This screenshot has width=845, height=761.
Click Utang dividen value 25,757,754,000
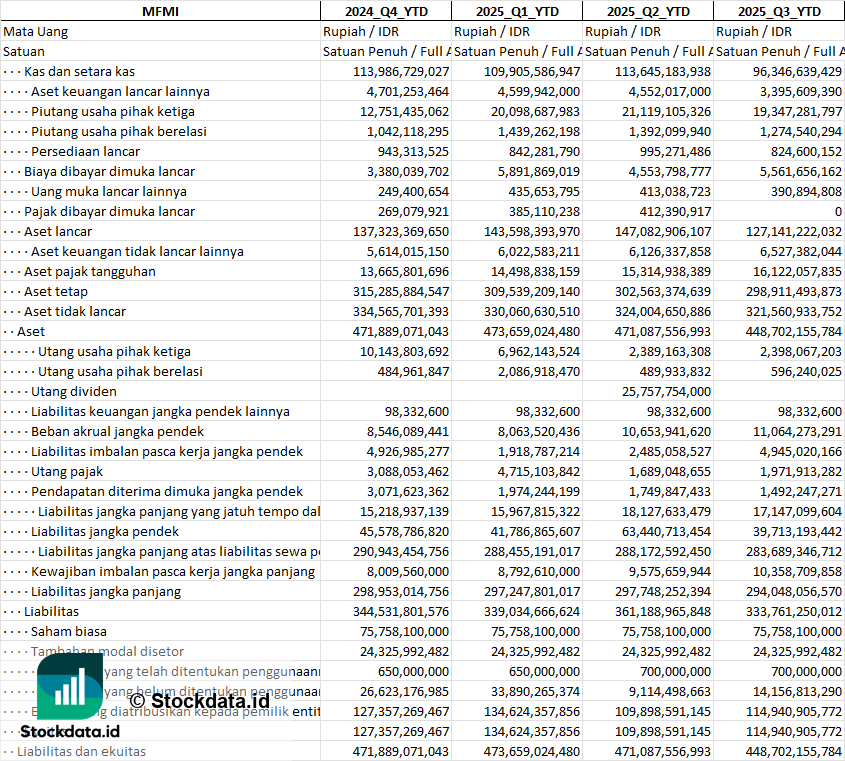pos(666,391)
